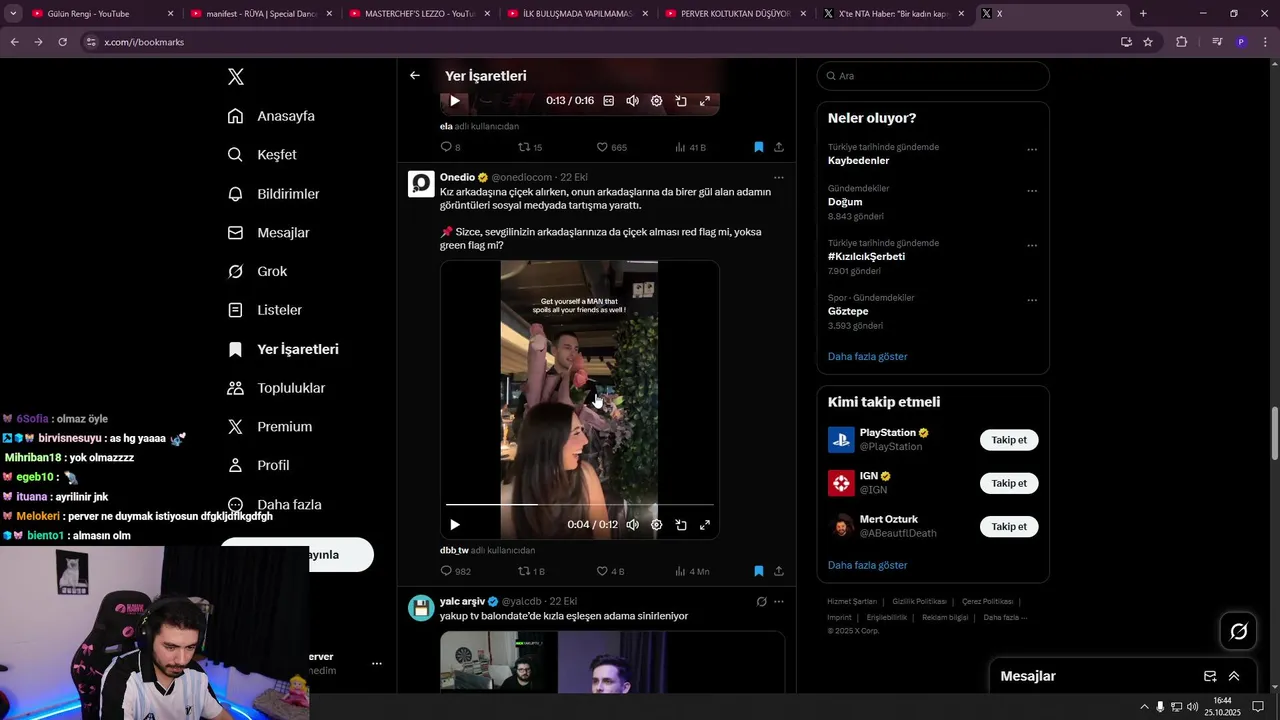Screen dimensions: 1280x720
Task: Play the top video in feed
Action: click(455, 101)
